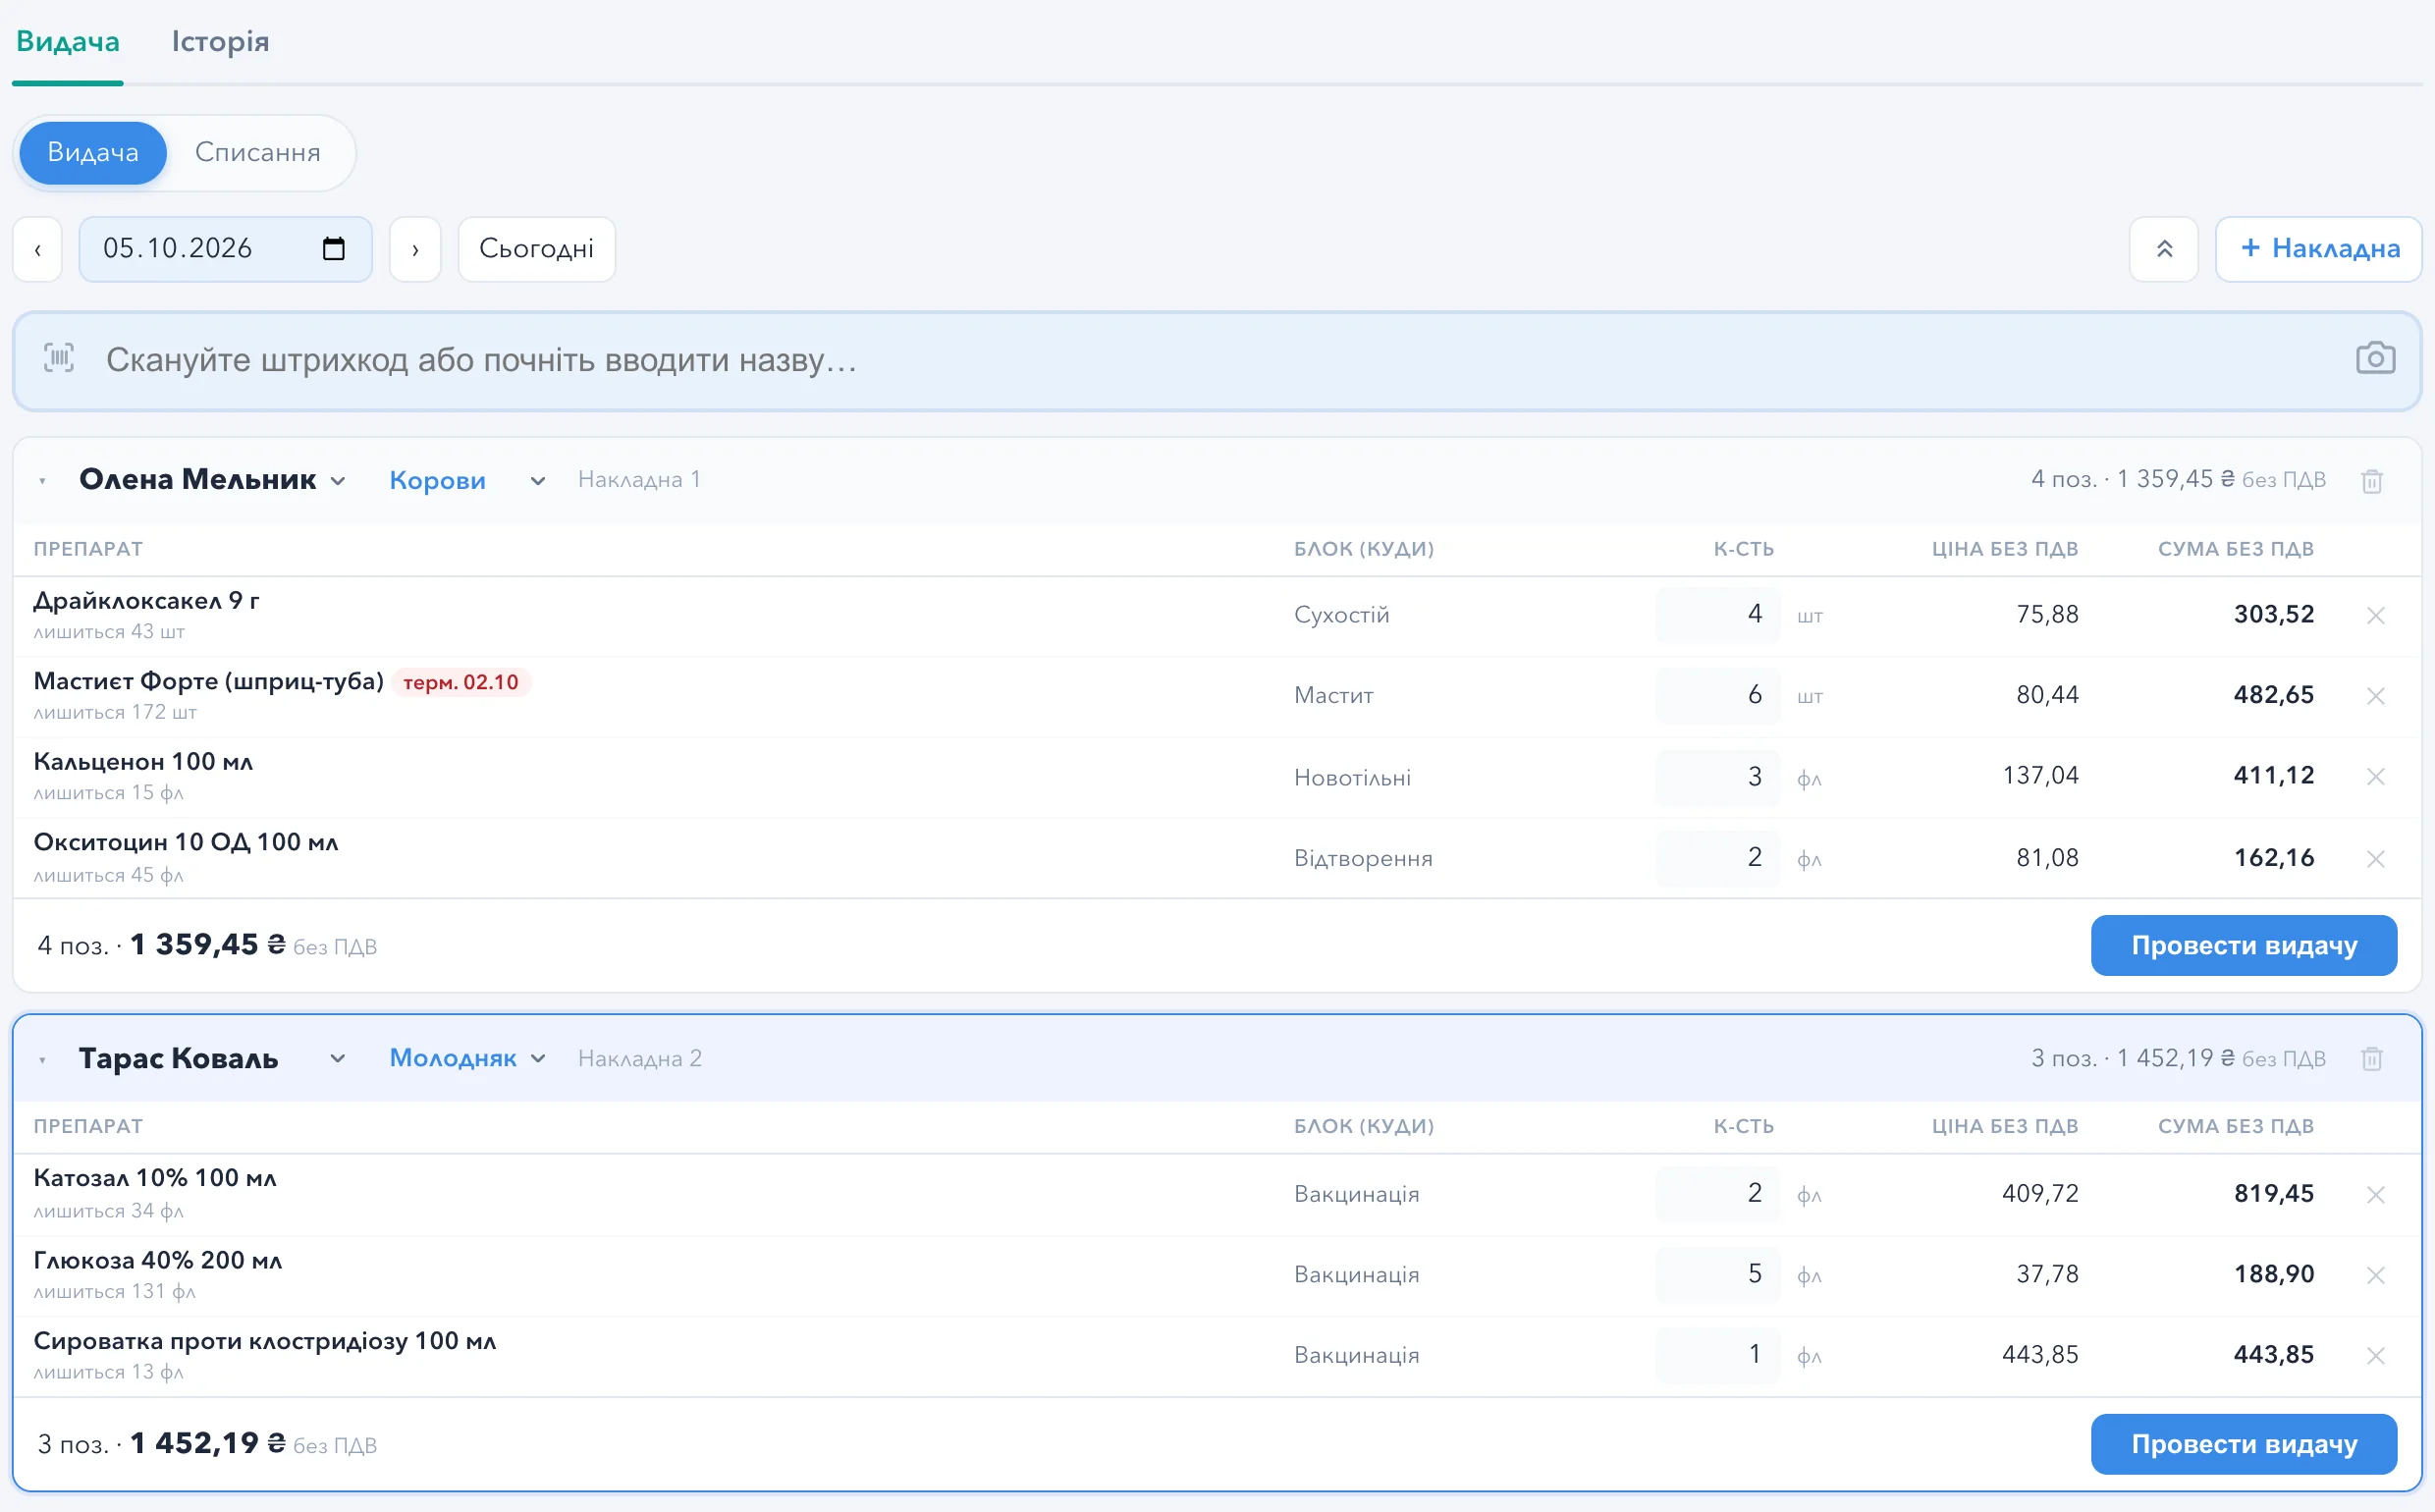Switch the mode toggle to Списання
Image resolution: width=2435 pixels, height=1512 pixels.
[x=258, y=153]
